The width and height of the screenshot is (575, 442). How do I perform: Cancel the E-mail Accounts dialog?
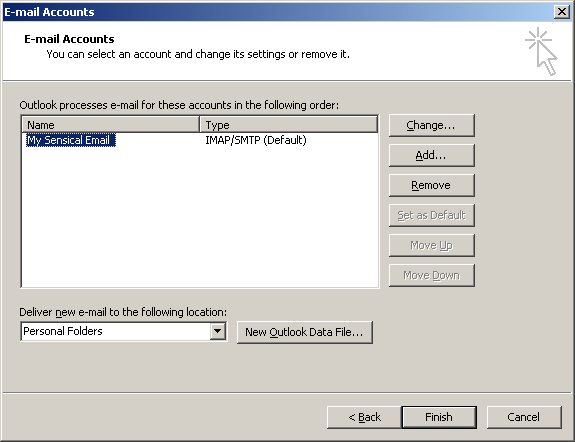point(524,417)
